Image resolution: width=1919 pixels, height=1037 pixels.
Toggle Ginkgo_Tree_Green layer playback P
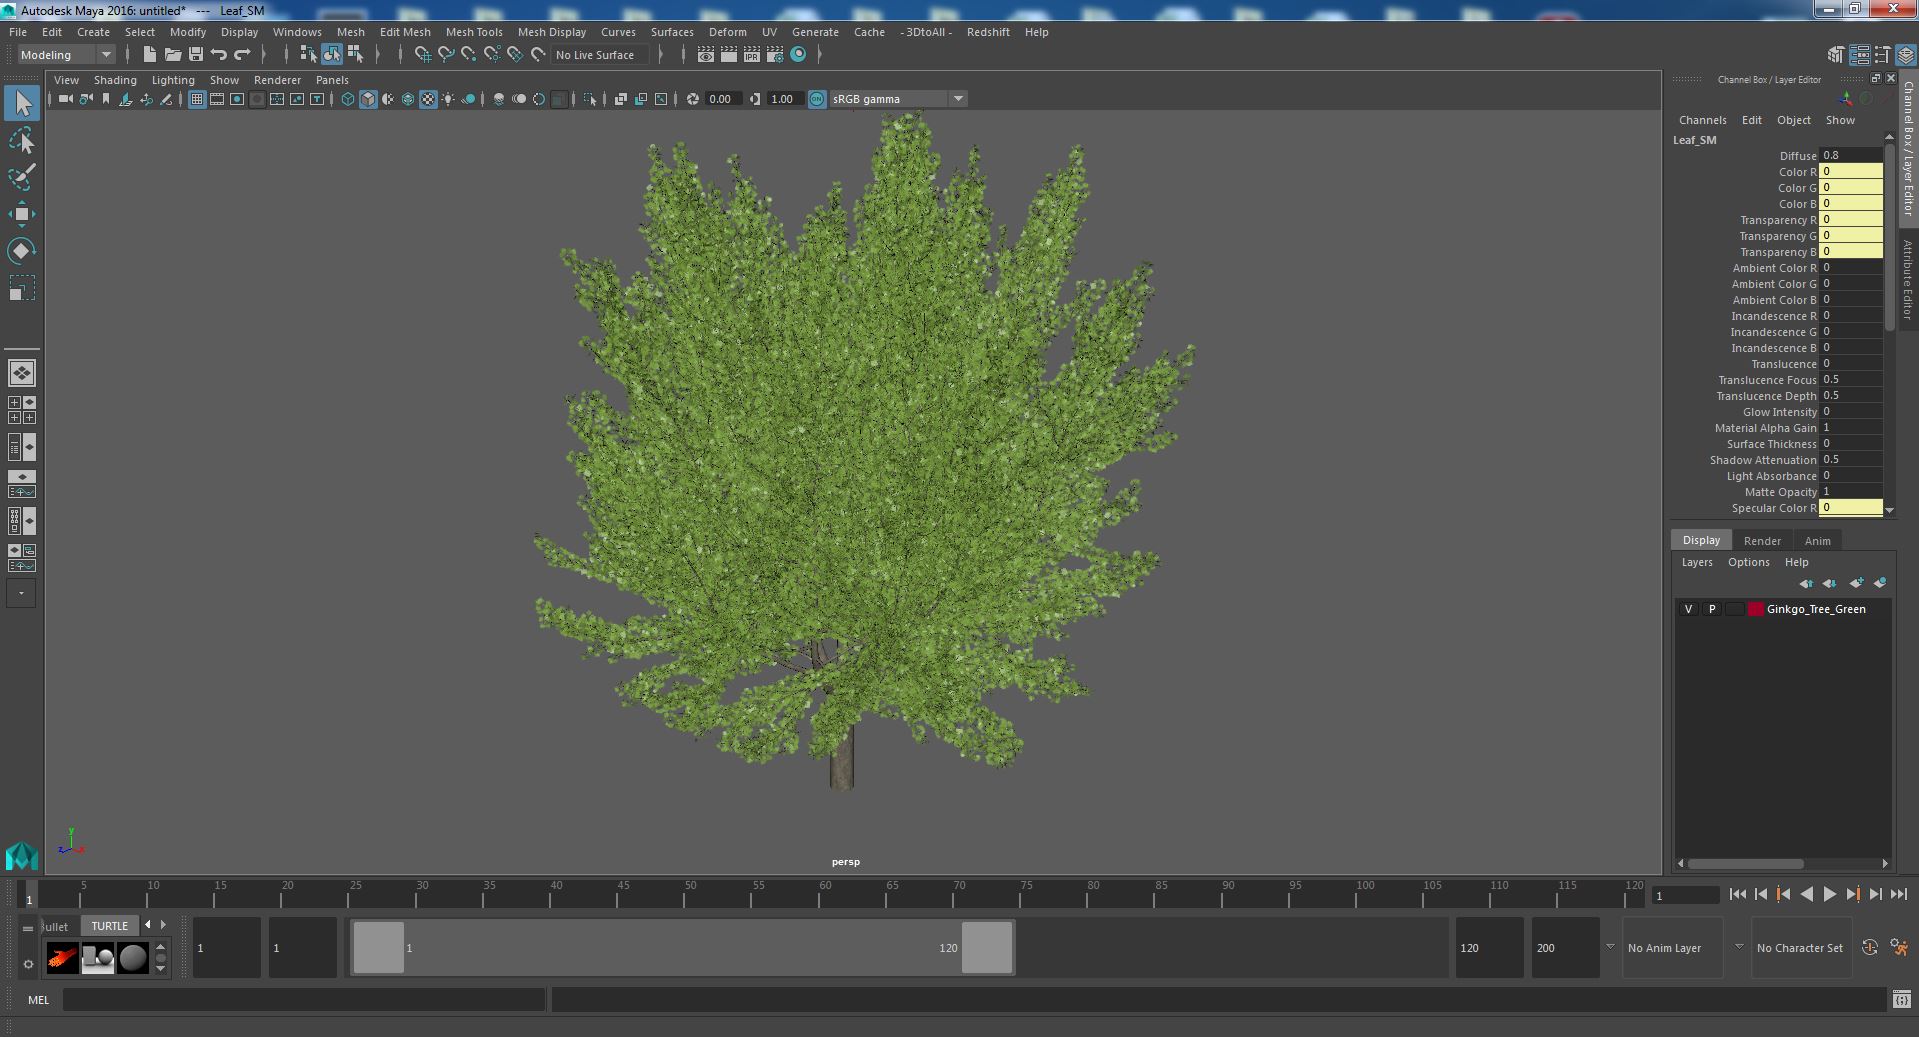coord(1712,609)
